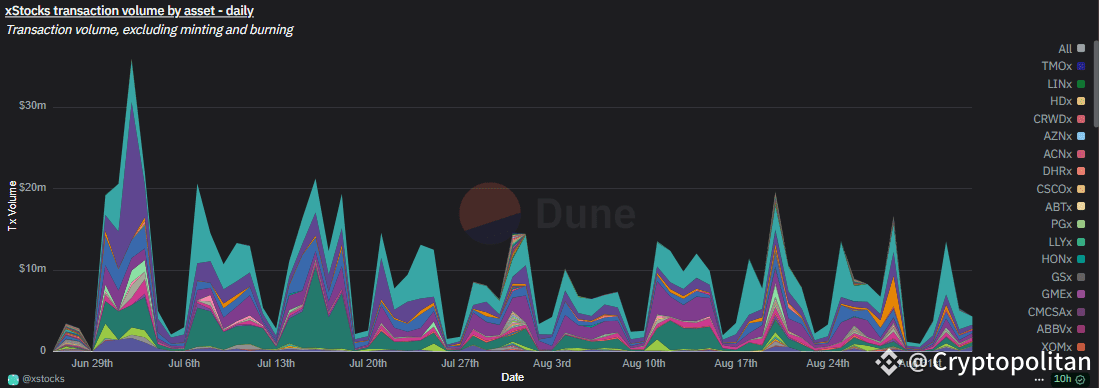Screen dimensions: 1099x388
Task: Toggle DHRx legend entry
Action: [1065, 171]
